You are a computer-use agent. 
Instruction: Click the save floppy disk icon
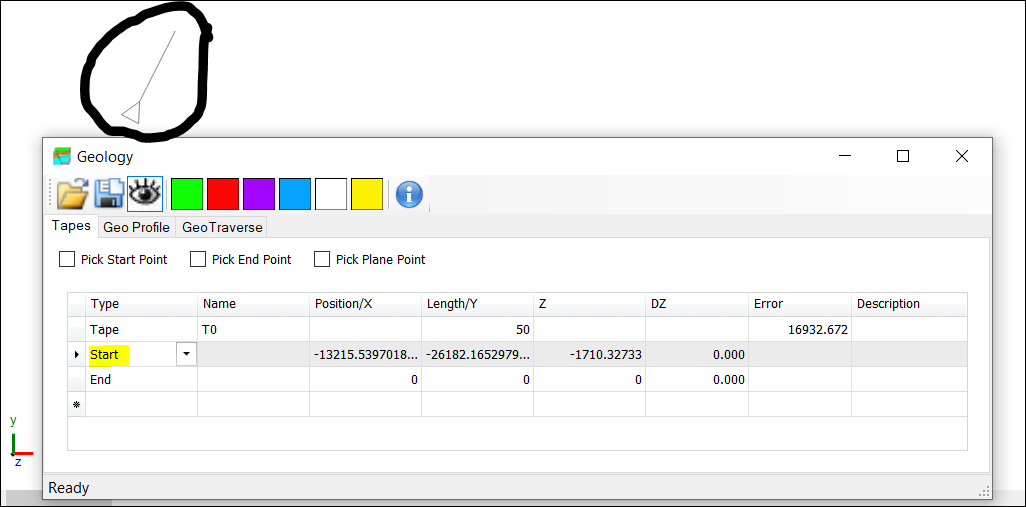pos(108,193)
